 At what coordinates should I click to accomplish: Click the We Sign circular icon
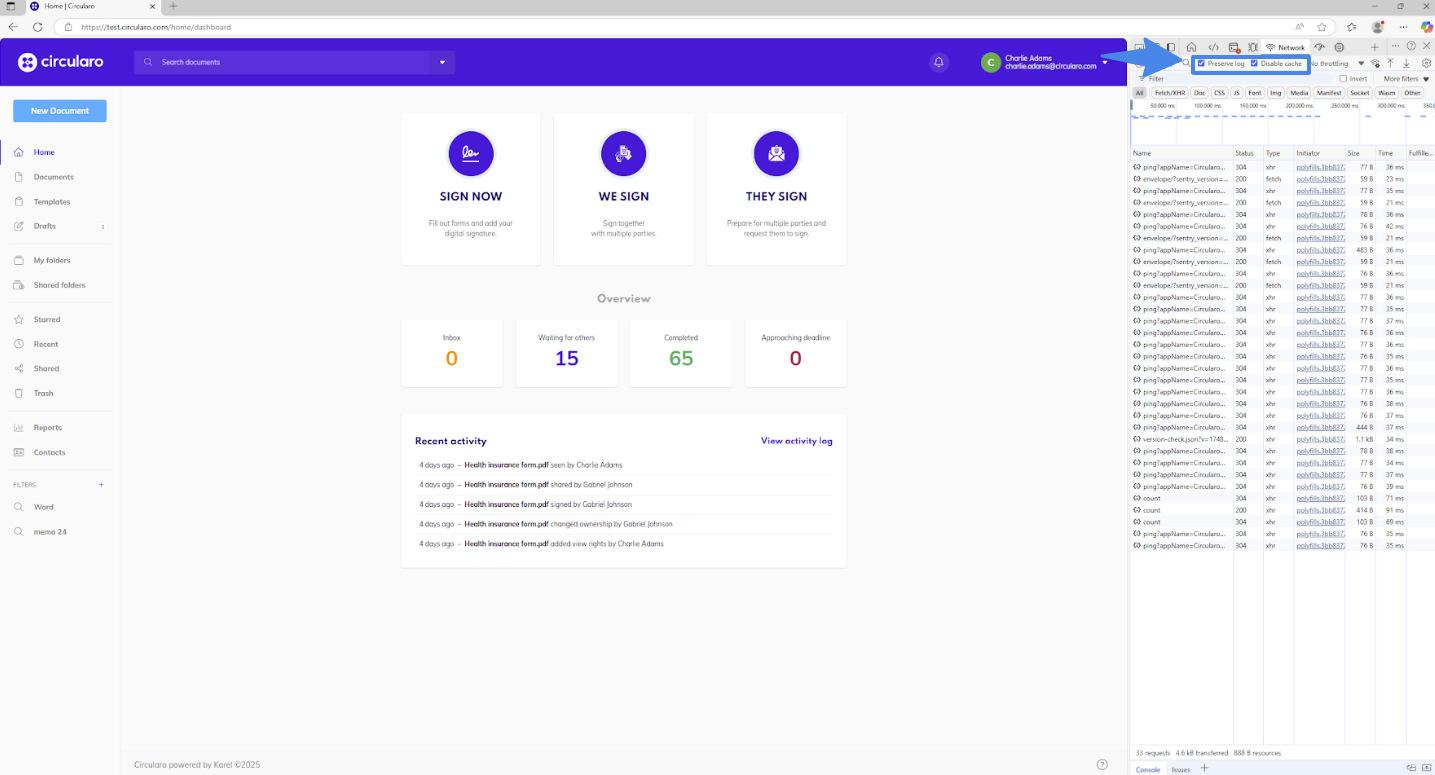pyautogui.click(x=623, y=154)
